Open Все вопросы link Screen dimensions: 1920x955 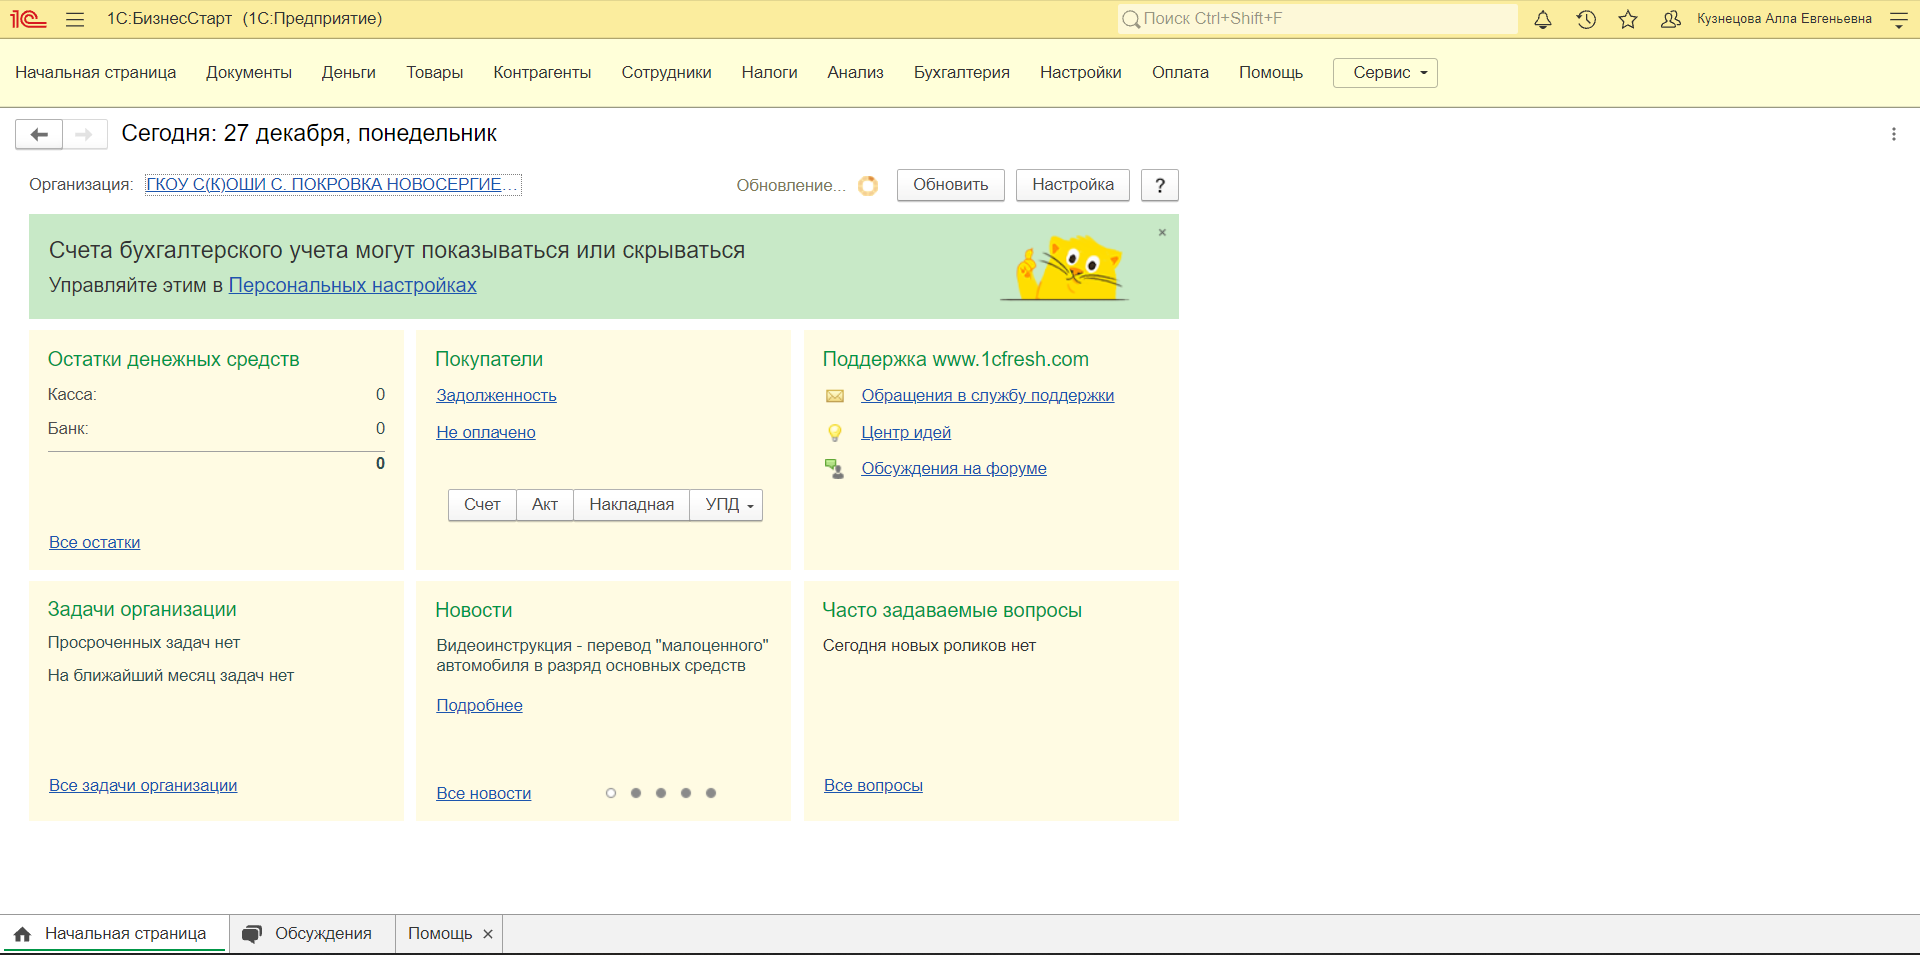point(874,786)
